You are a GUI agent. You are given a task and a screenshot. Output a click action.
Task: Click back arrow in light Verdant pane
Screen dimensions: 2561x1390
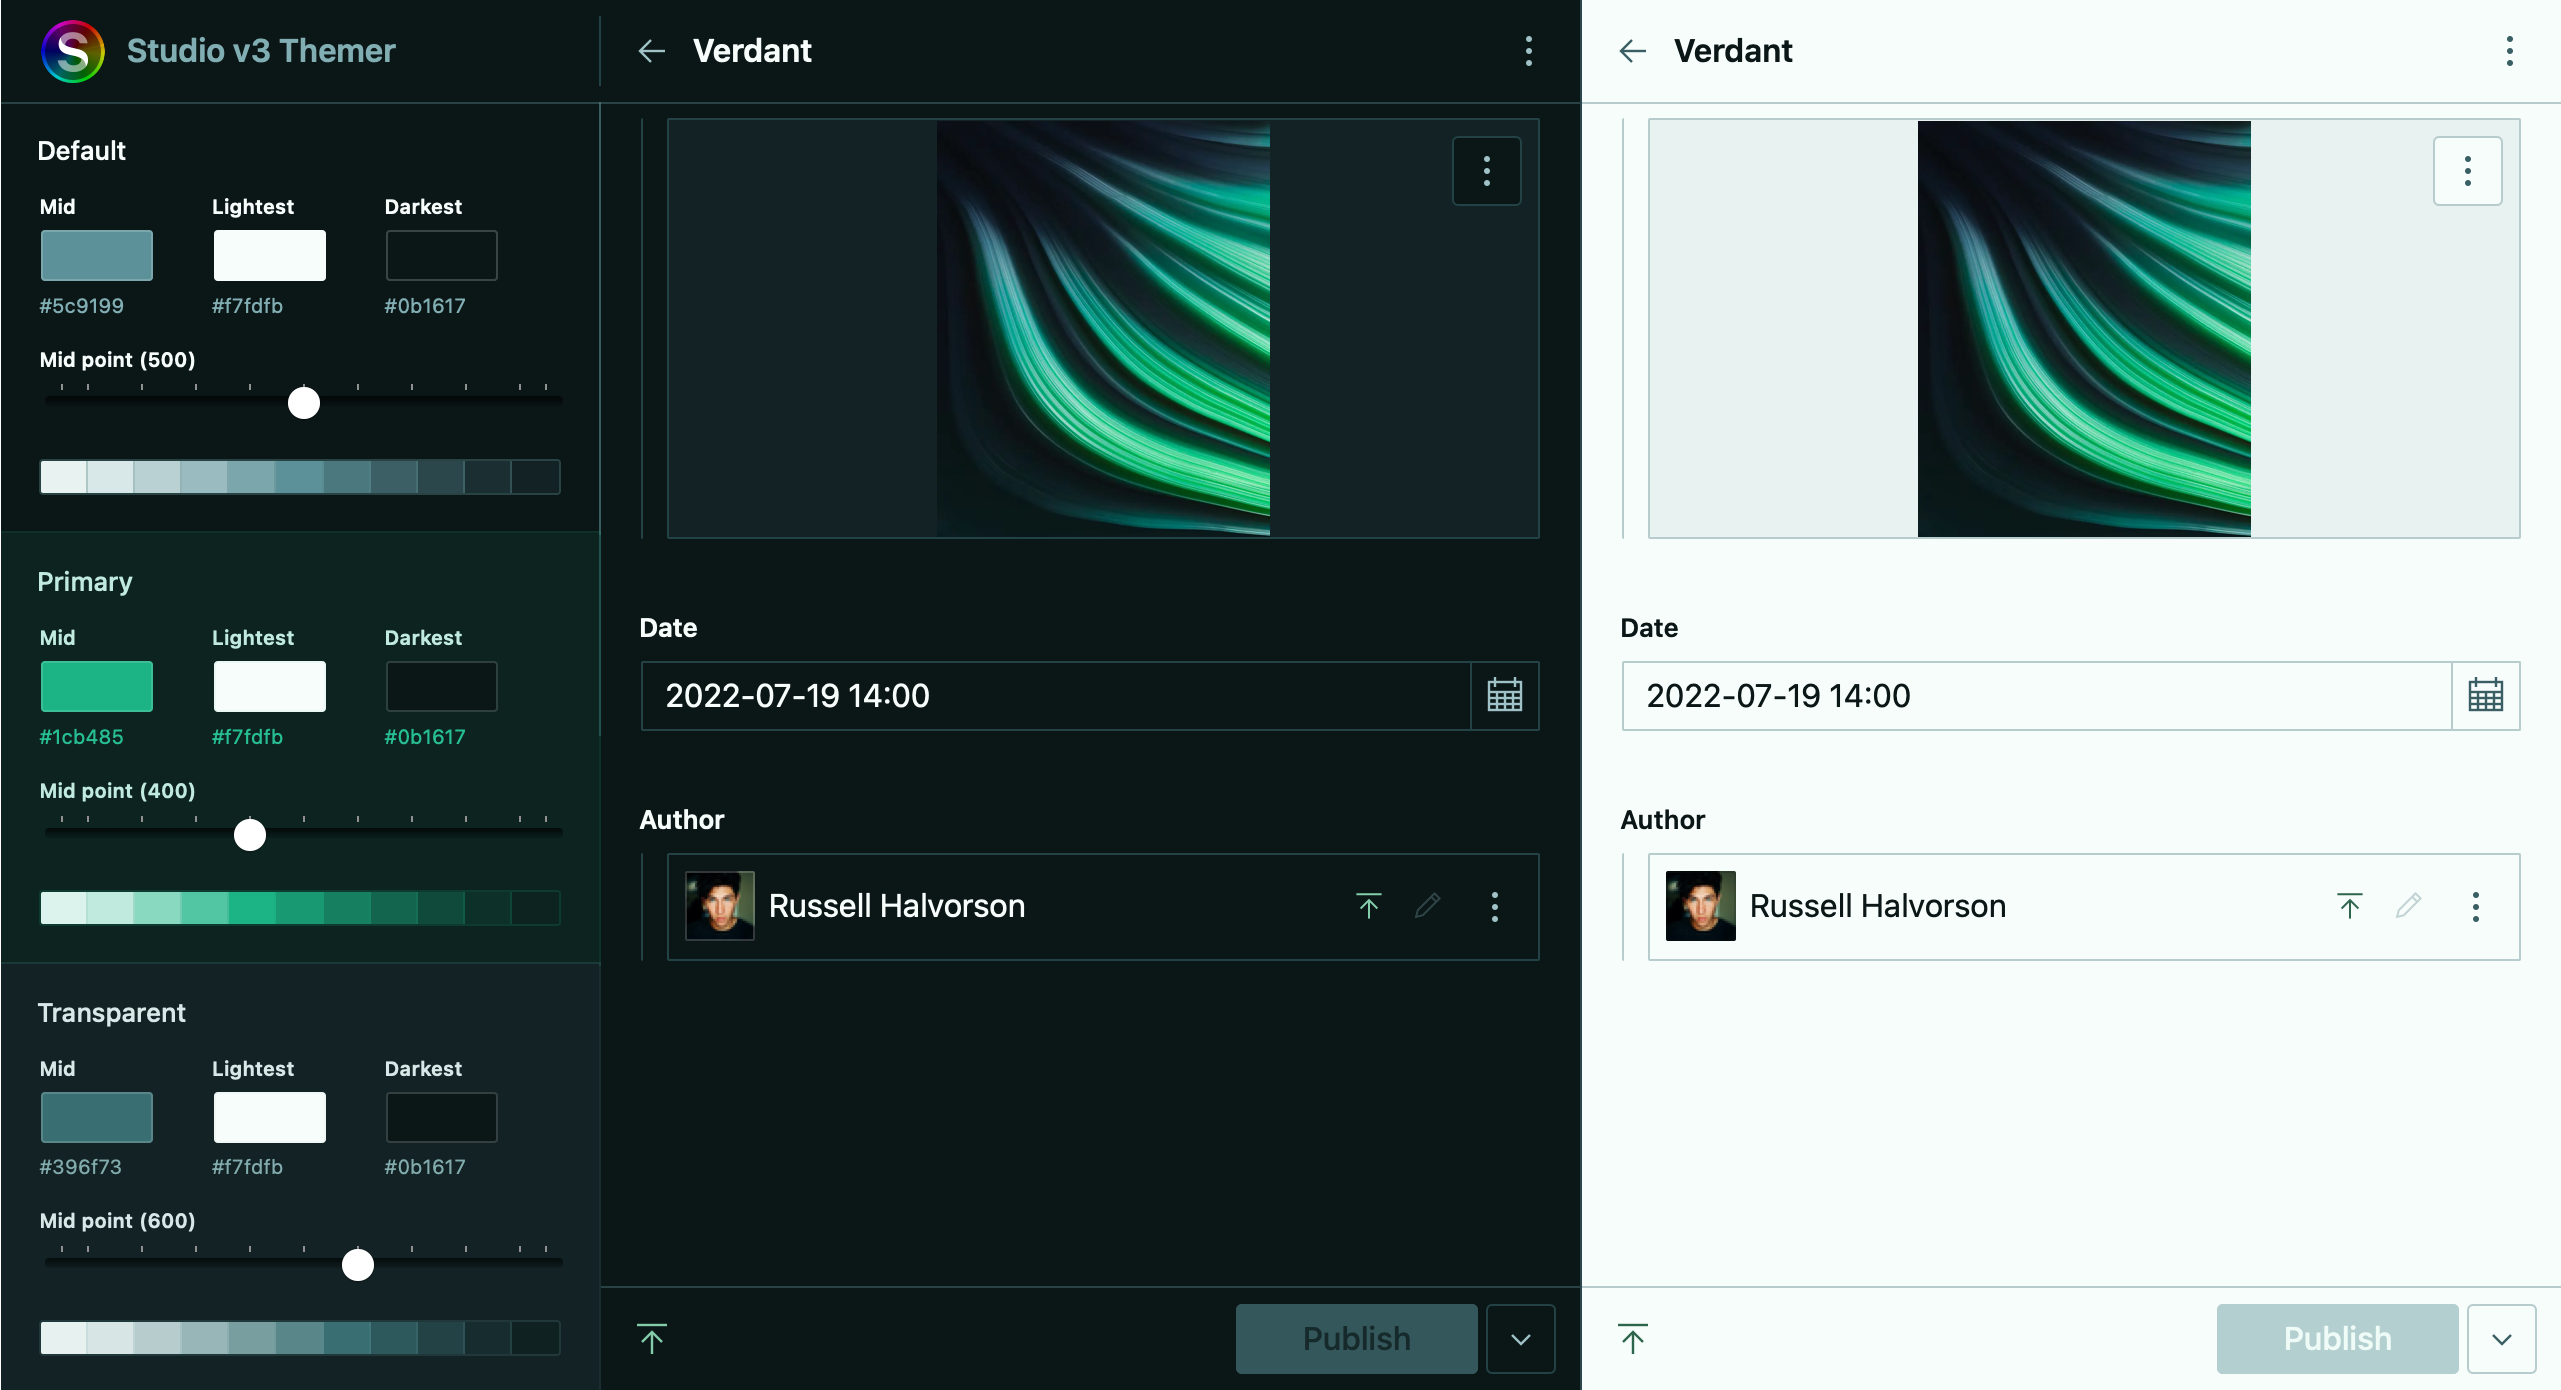point(1633,51)
